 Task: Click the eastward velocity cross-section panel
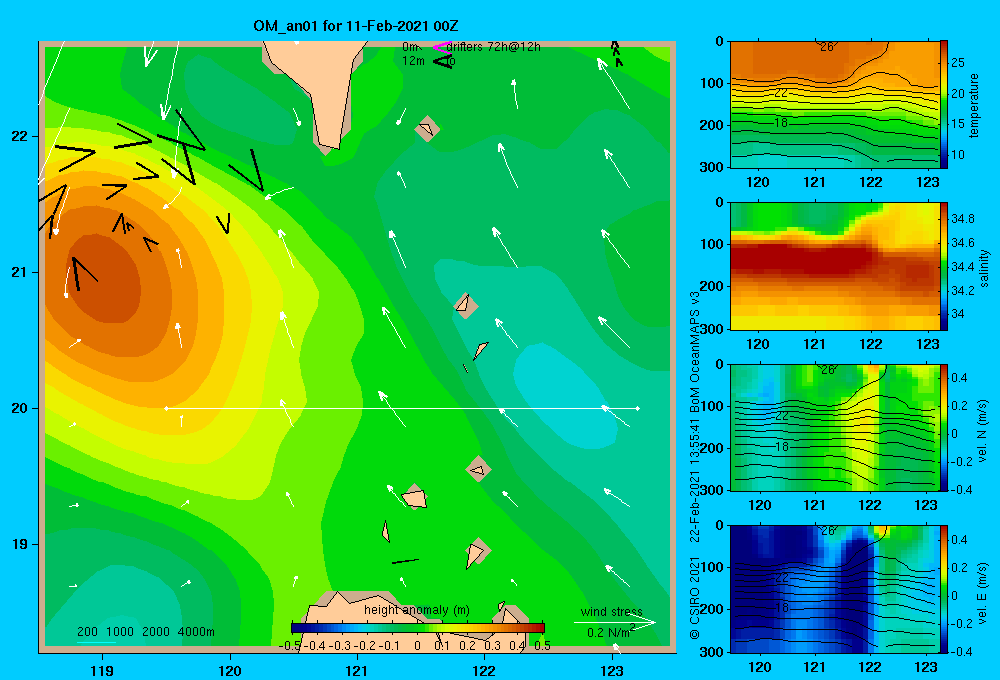click(x=834, y=589)
